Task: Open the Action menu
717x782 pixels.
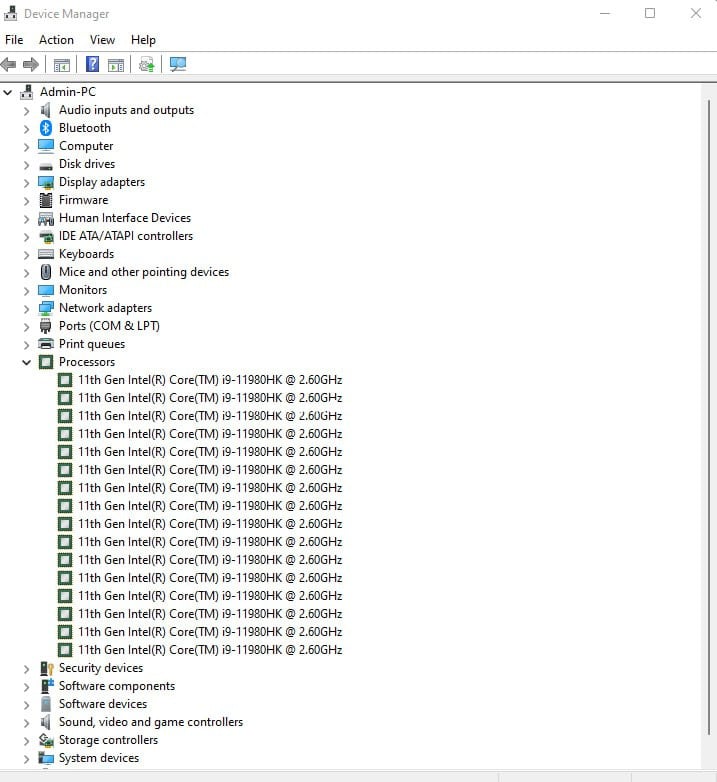Action: click(56, 40)
